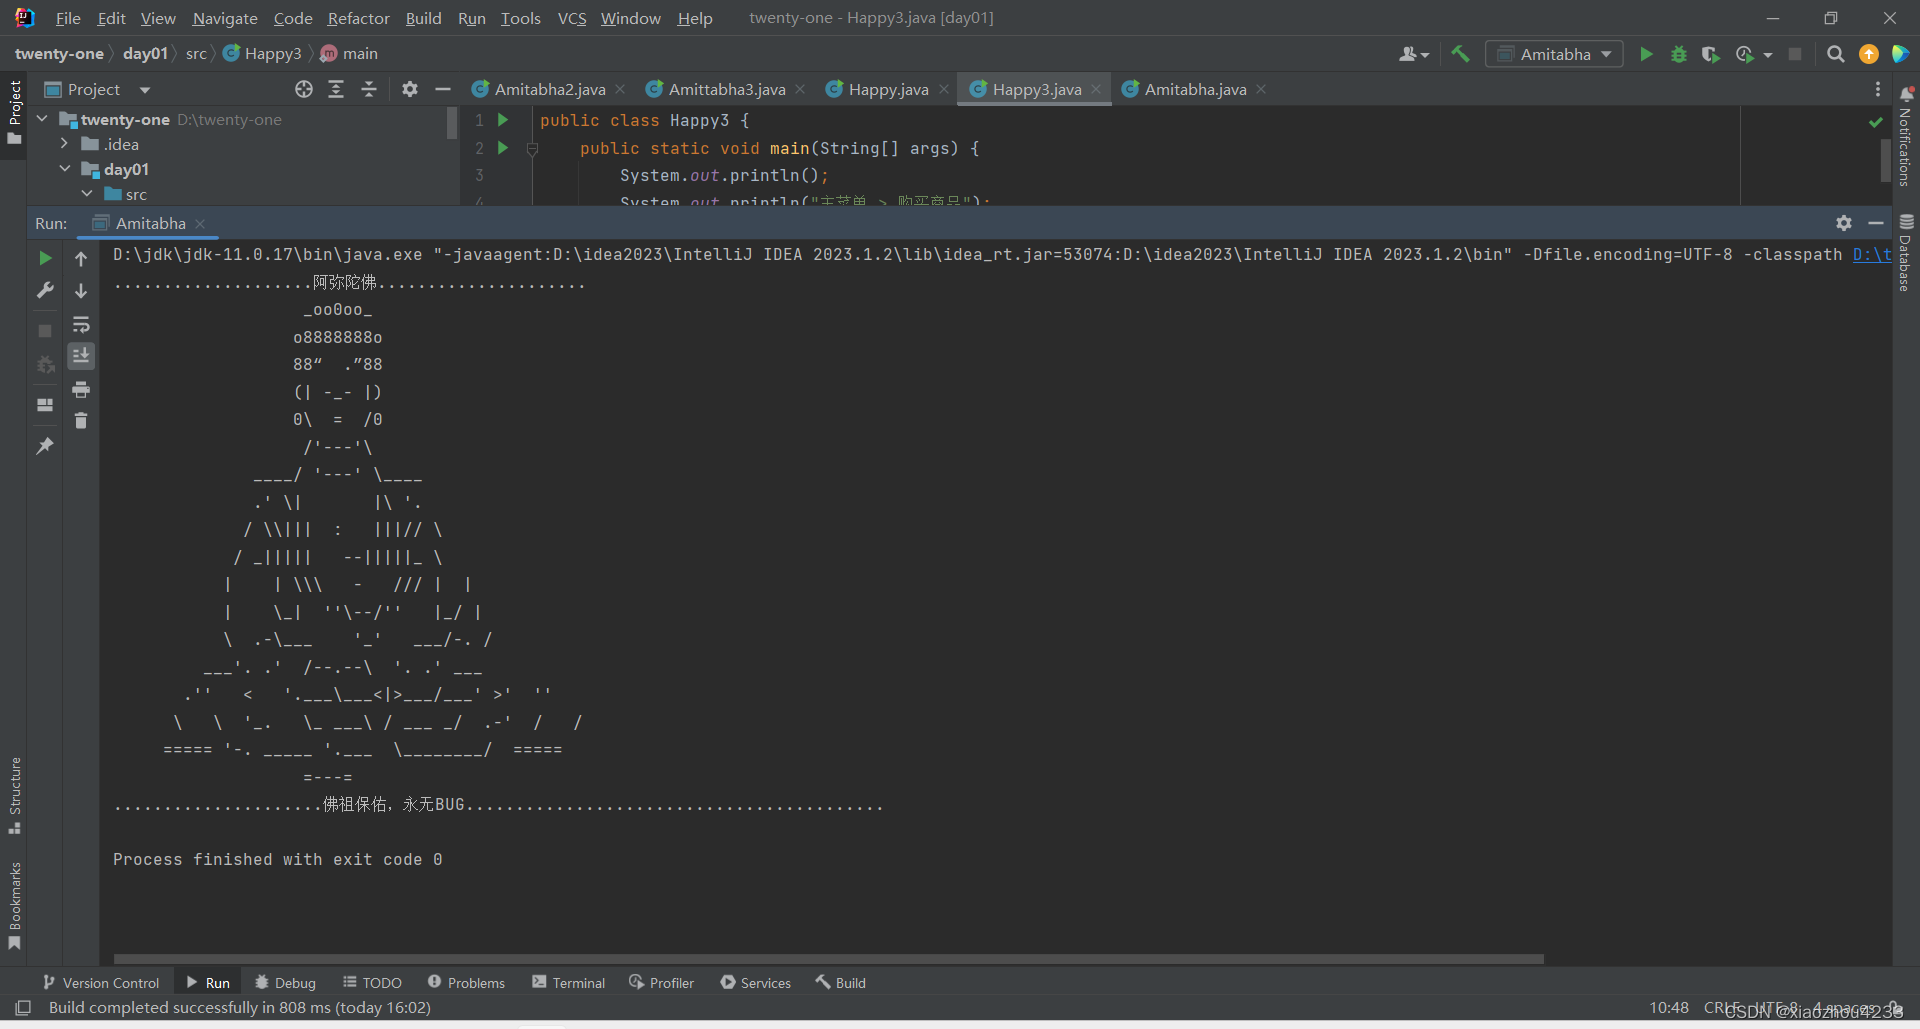
Task: Build the project using the hammer icon
Action: pos(1460,54)
